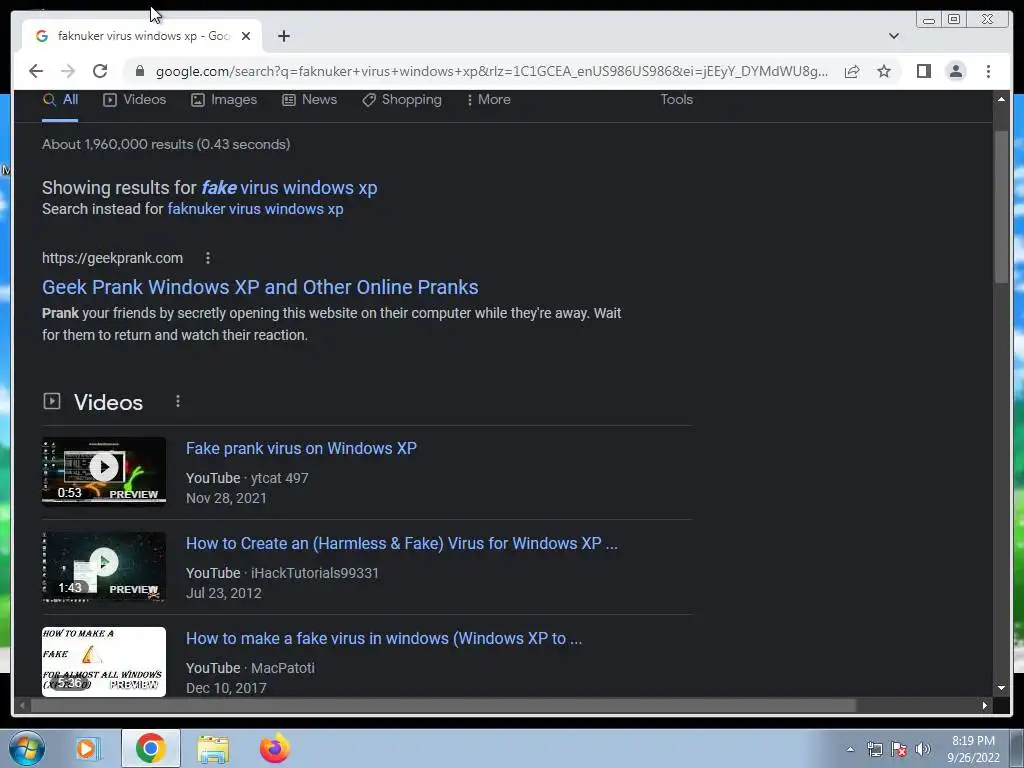Screen dimensions: 1024x768
Task: View site information via padlock icon
Action: point(139,71)
